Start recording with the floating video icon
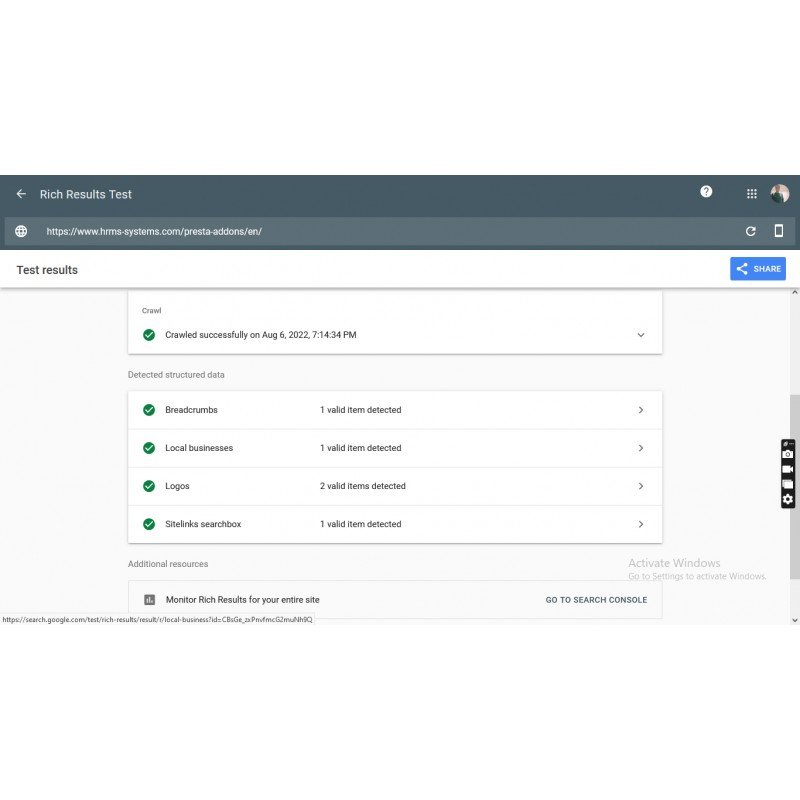 point(788,469)
